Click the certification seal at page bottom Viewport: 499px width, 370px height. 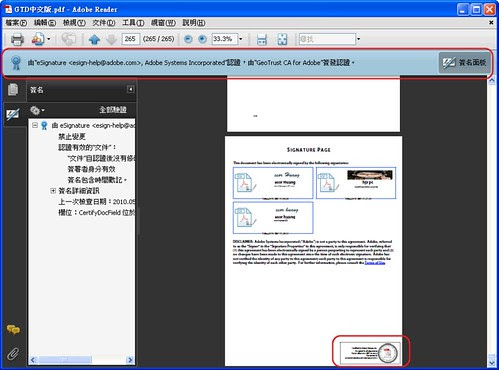pyautogui.click(x=370, y=353)
